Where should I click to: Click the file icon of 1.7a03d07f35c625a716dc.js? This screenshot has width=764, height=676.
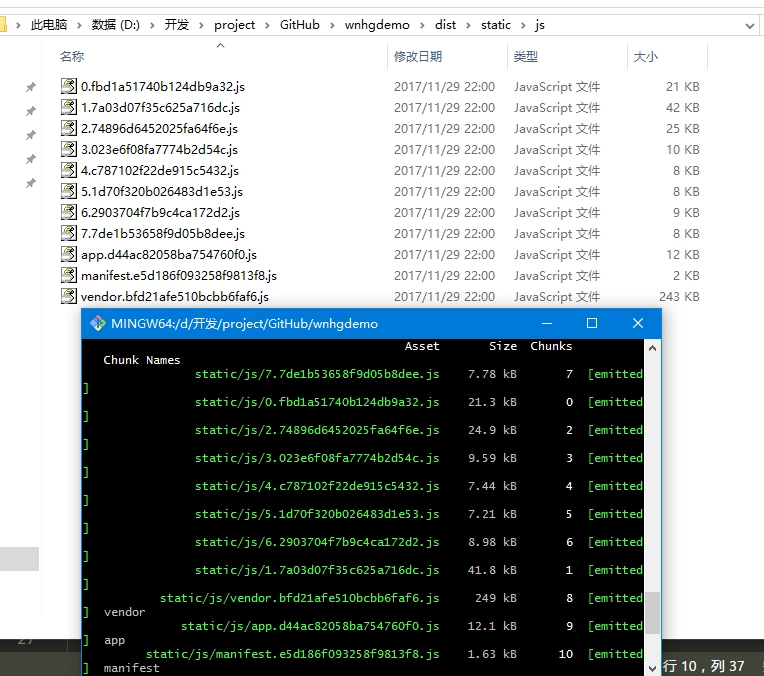point(69,107)
